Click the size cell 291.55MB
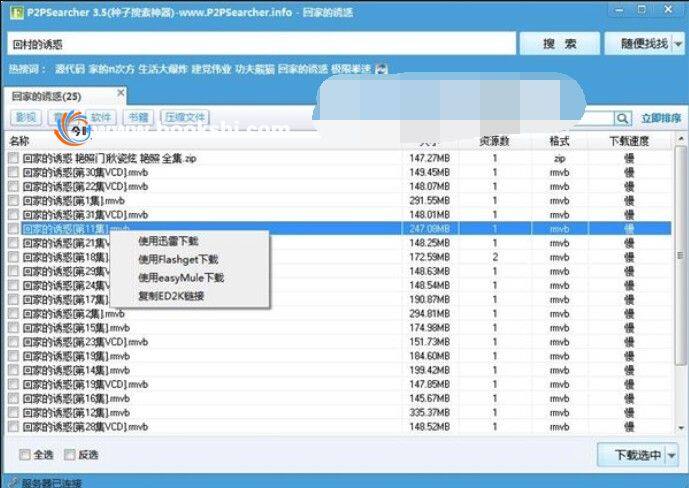 click(429, 200)
